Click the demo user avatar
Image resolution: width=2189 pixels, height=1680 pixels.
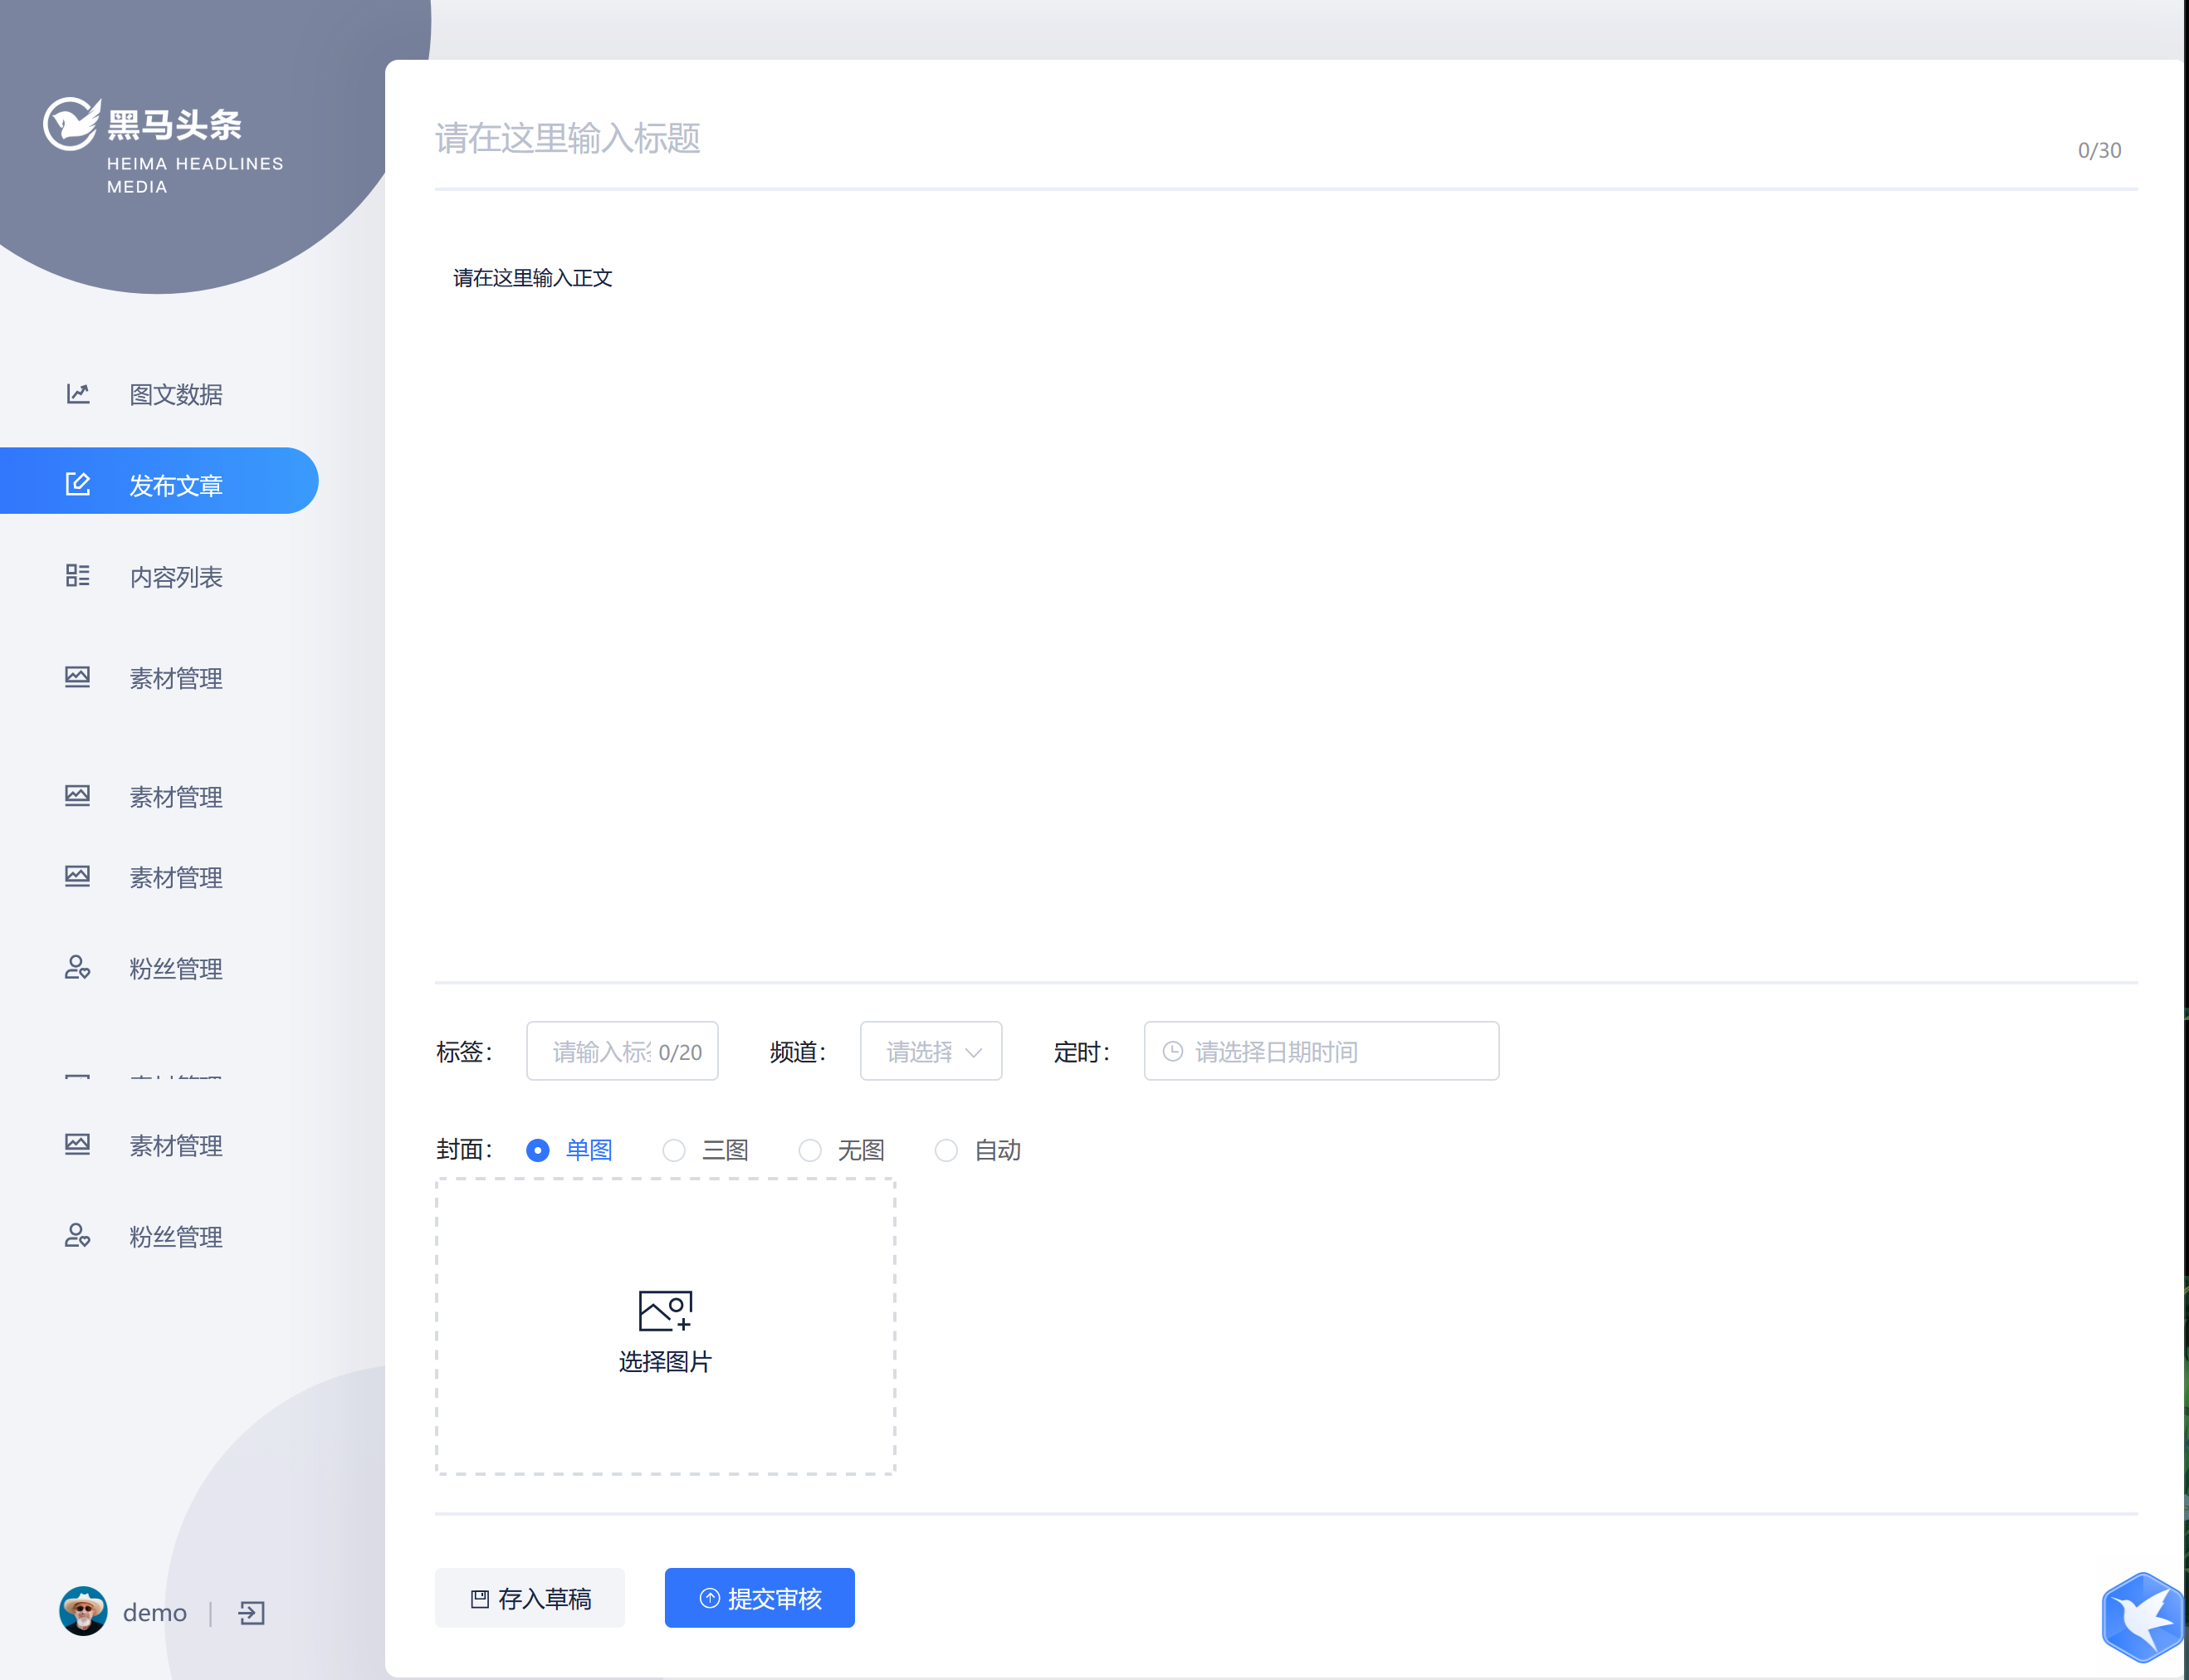pyautogui.click(x=83, y=1611)
